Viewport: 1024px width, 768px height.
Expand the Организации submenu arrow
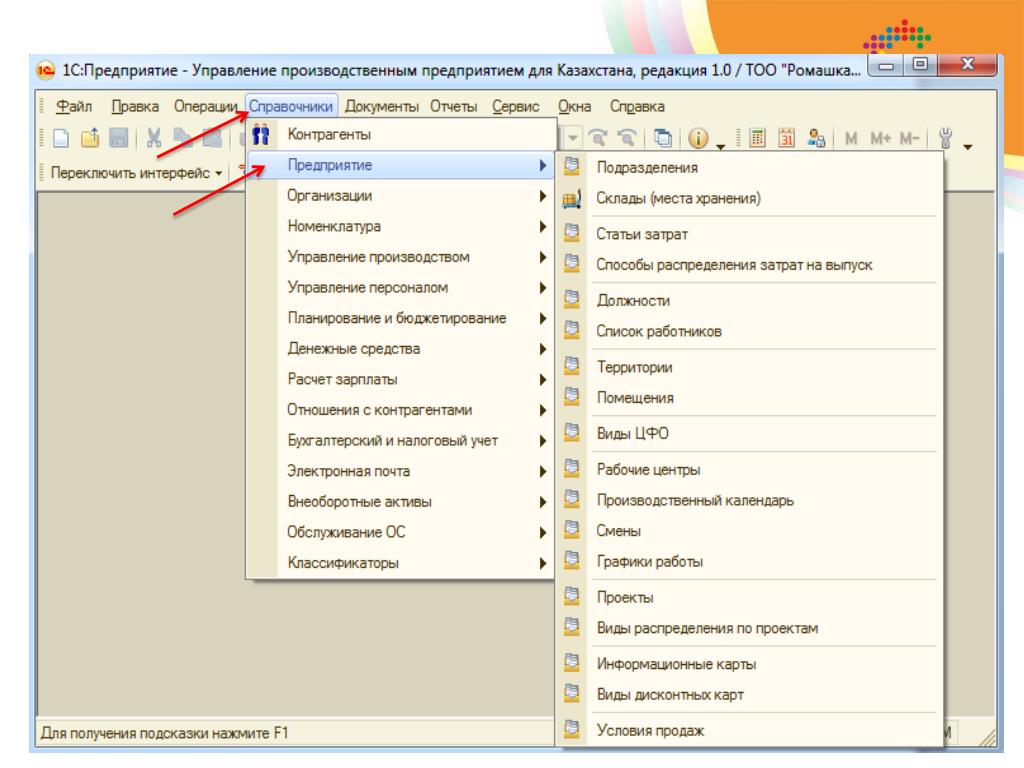[x=543, y=195]
